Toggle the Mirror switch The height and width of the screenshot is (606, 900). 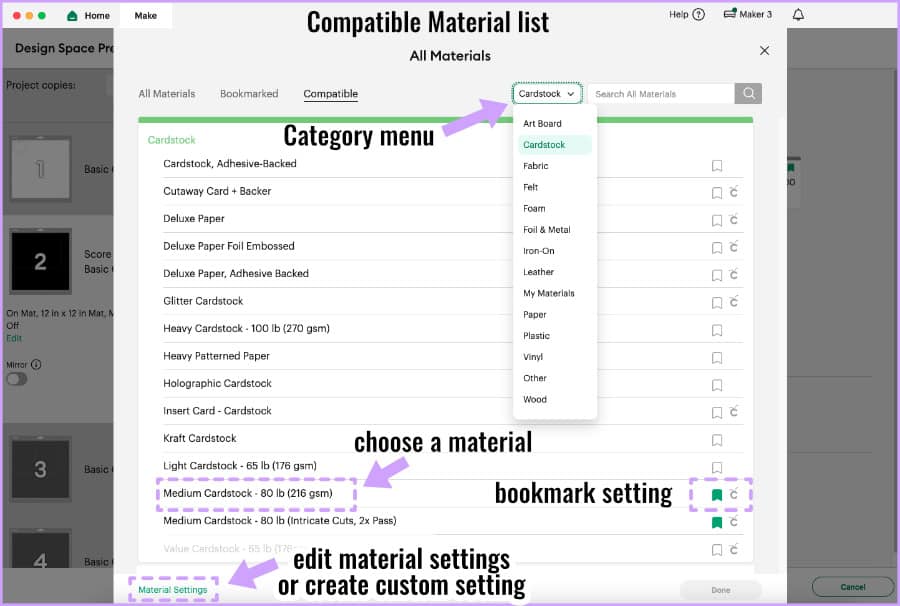tap(17, 379)
